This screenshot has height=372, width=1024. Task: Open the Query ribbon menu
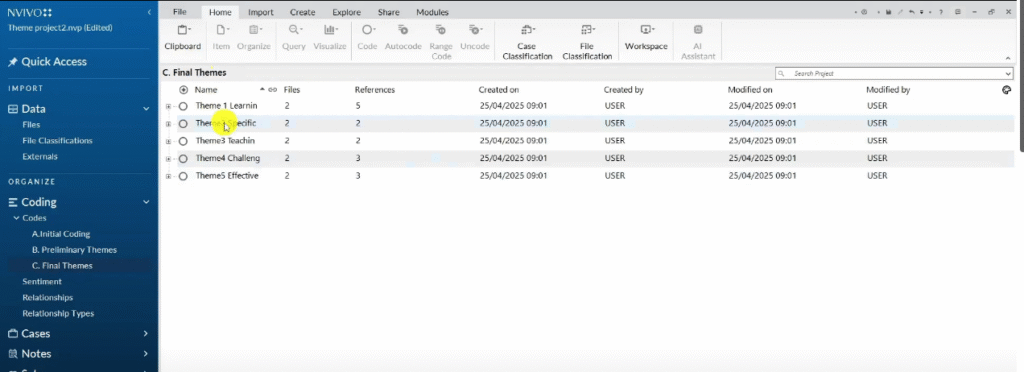pos(294,38)
